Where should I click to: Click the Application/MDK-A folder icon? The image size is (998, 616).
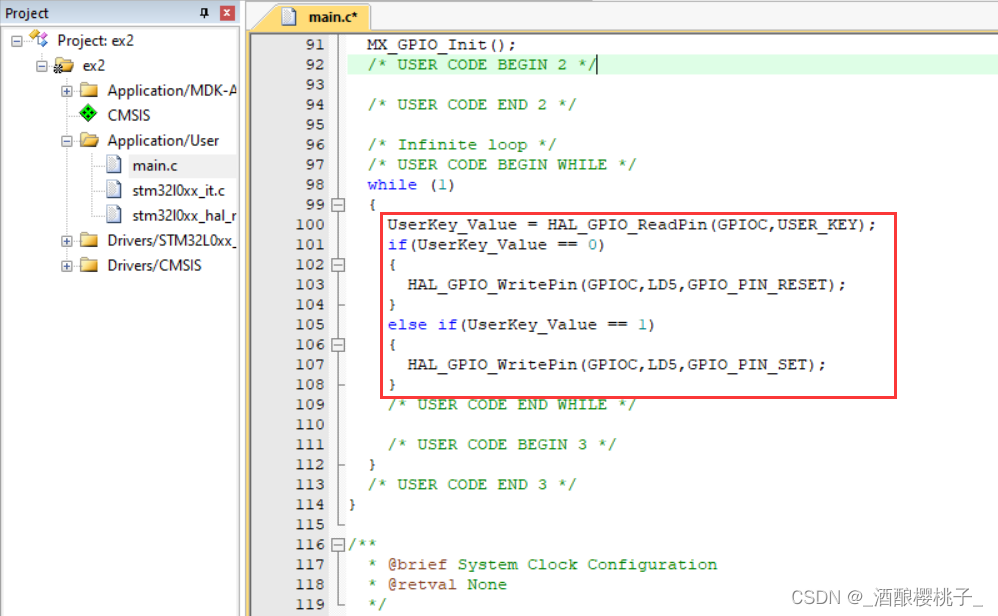coord(89,90)
